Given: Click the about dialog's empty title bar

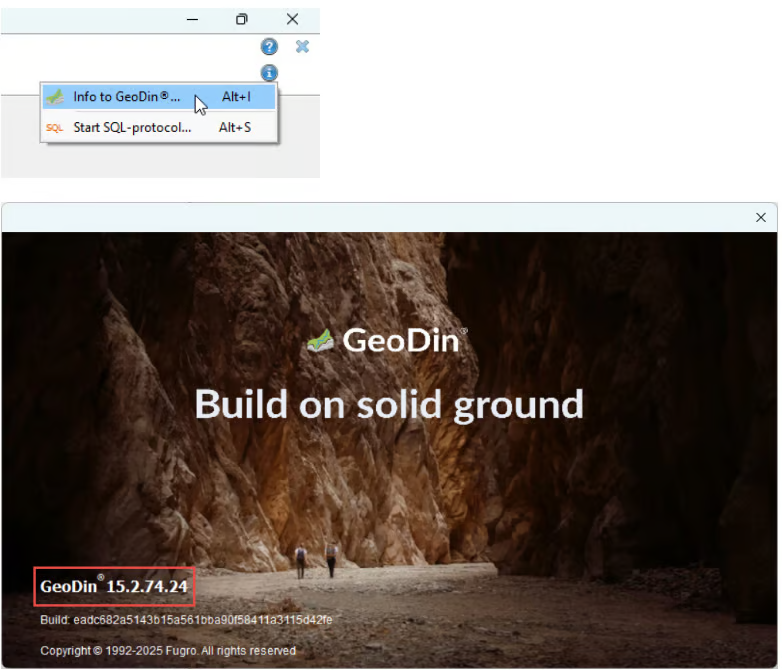Looking at the screenshot, I should tap(380, 218).
